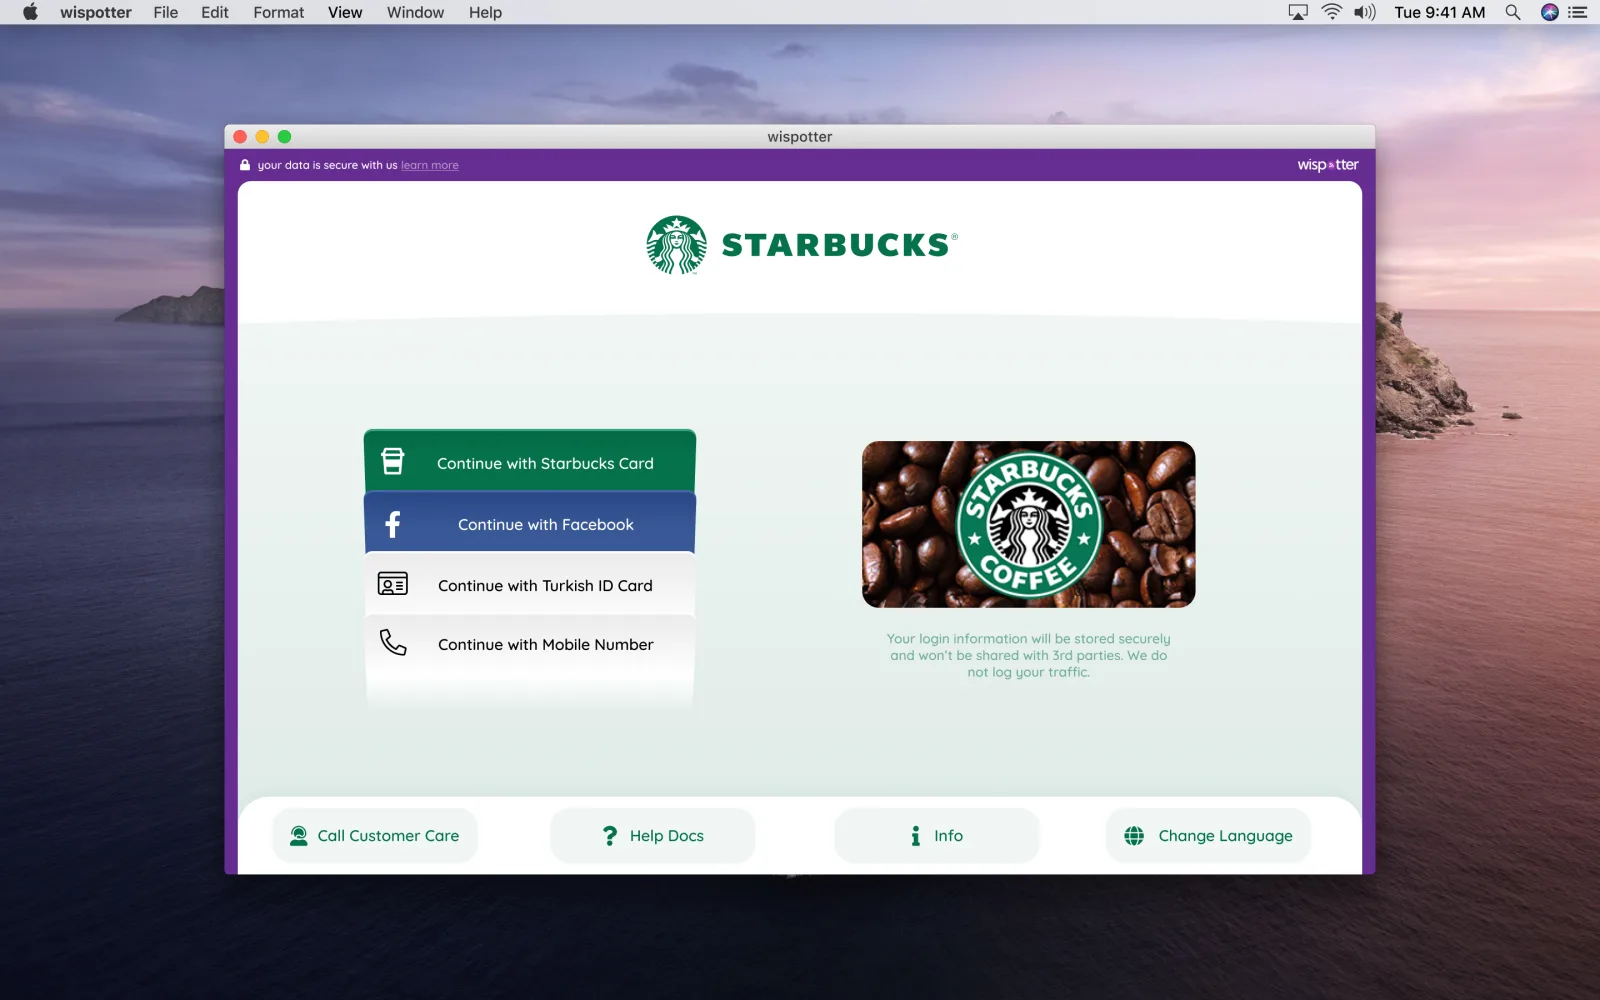Choose Continue with Mobile Number
This screenshot has width=1600, height=1000.
(x=530, y=644)
